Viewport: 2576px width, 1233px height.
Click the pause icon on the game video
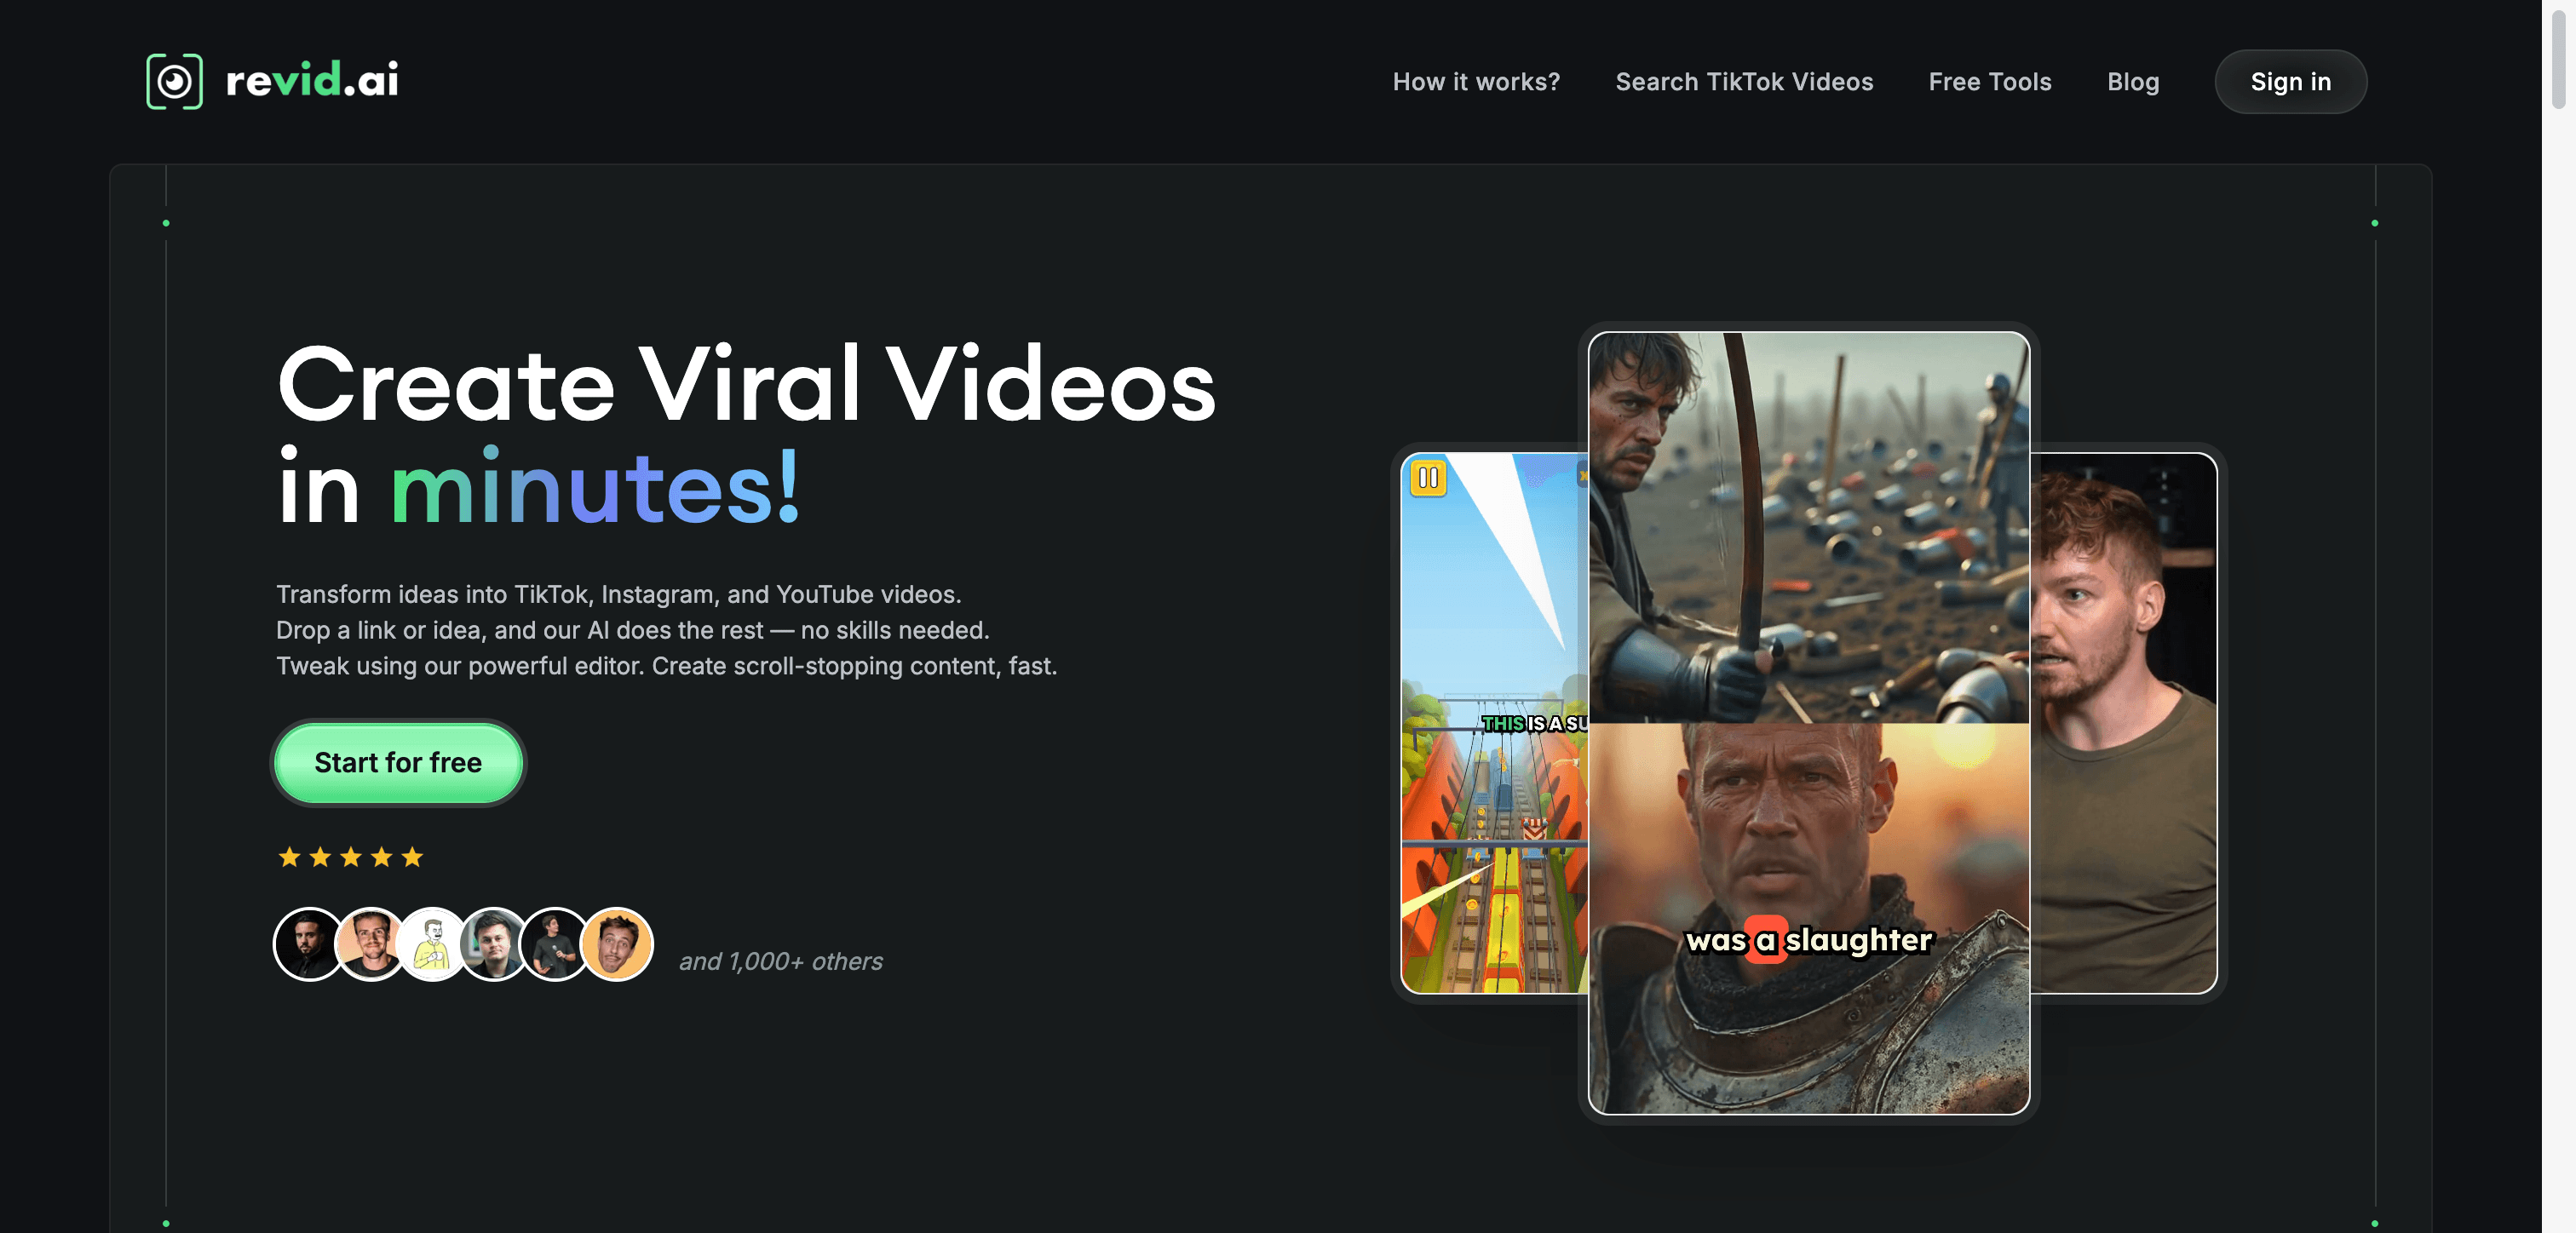[1428, 478]
